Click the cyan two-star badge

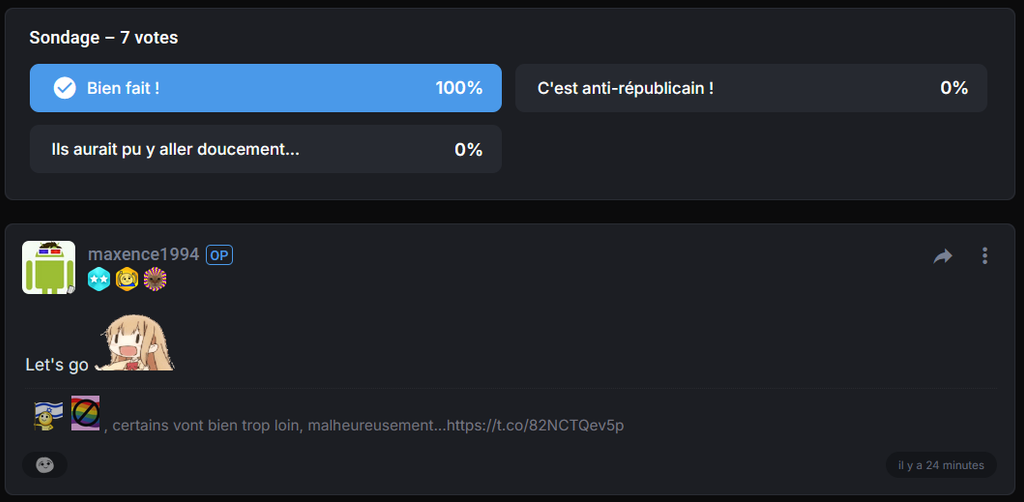coord(99,279)
